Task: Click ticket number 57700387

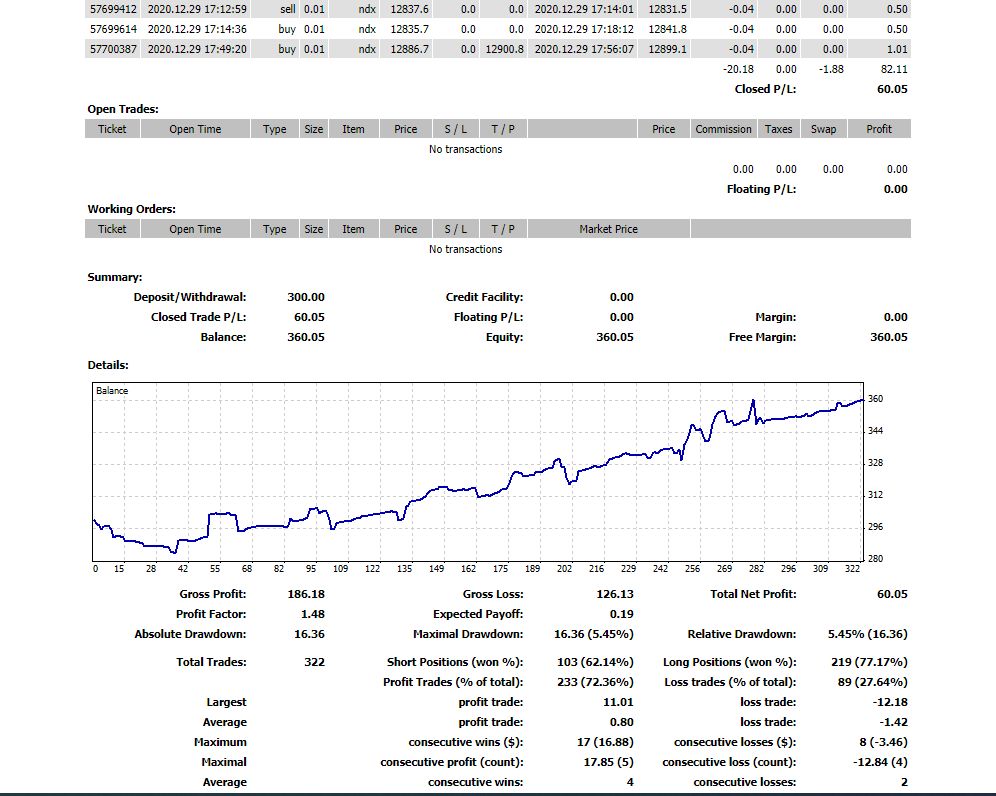Action: pos(112,49)
